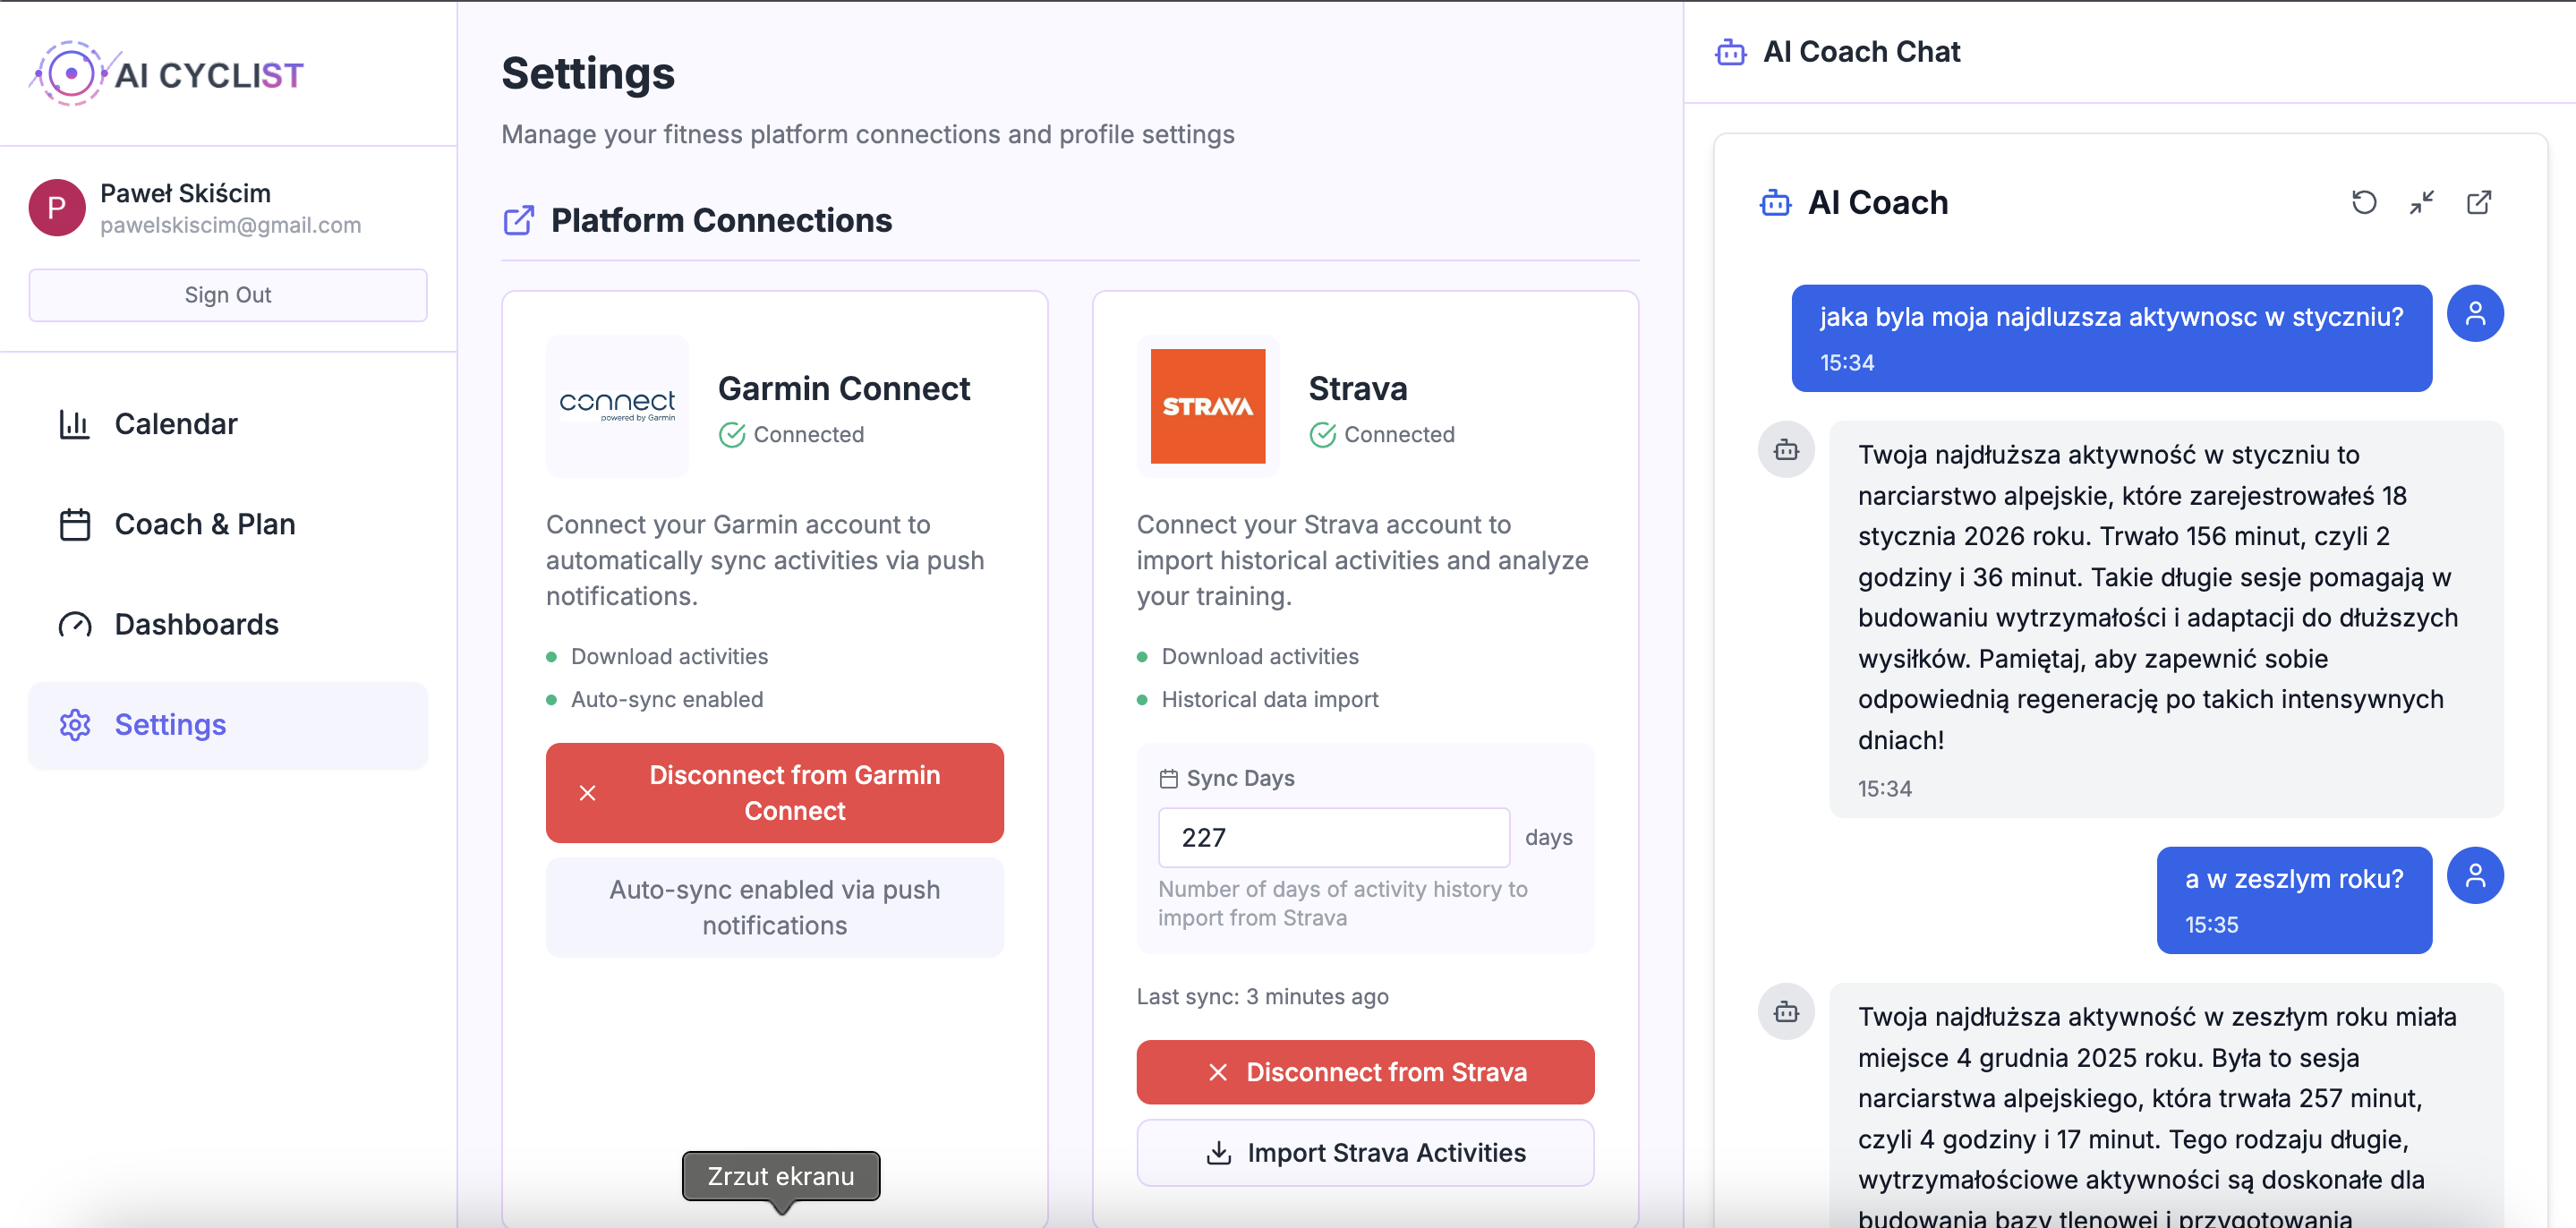Open AI Coach in external window

point(2478,203)
